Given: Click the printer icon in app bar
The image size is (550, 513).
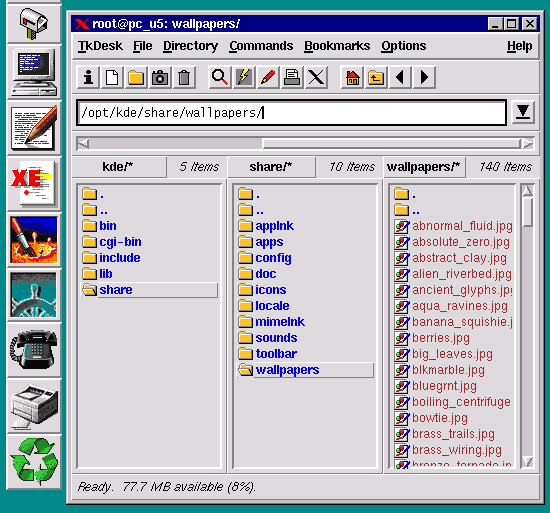Looking at the screenshot, I should pyautogui.click(x=34, y=406).
